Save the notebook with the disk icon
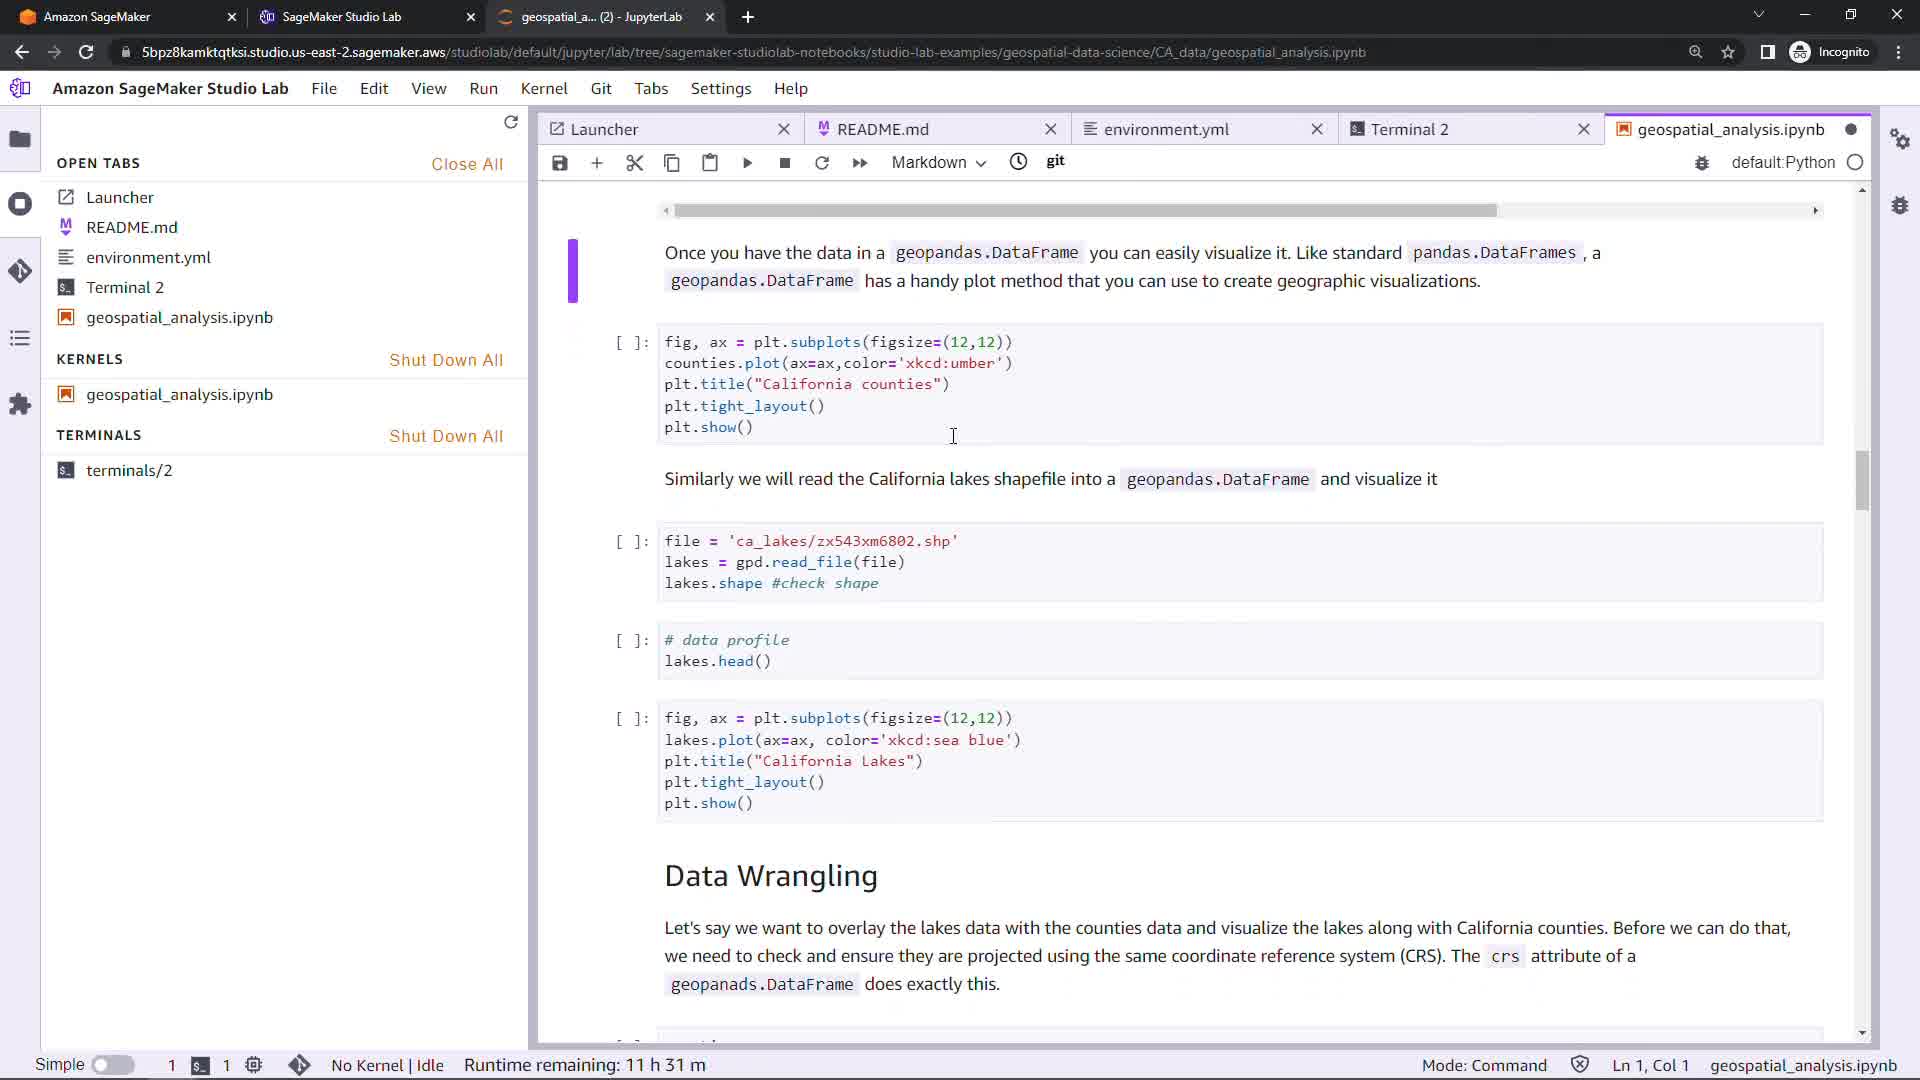Image resolution: width=1920 pixels, height=1080 pixels. (560, 163)
